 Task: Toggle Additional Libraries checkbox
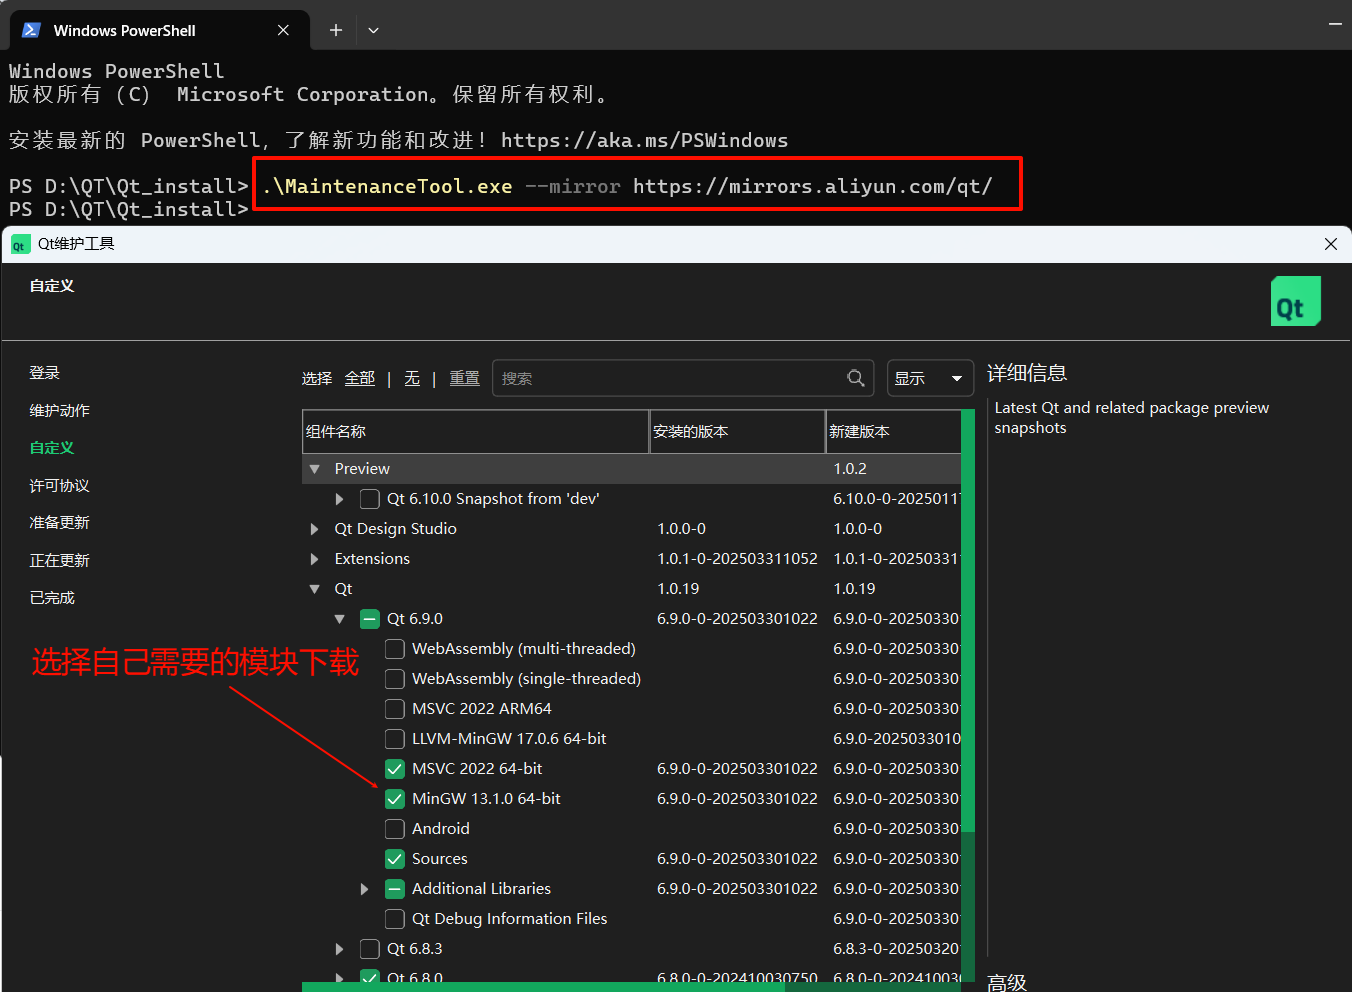395,889
